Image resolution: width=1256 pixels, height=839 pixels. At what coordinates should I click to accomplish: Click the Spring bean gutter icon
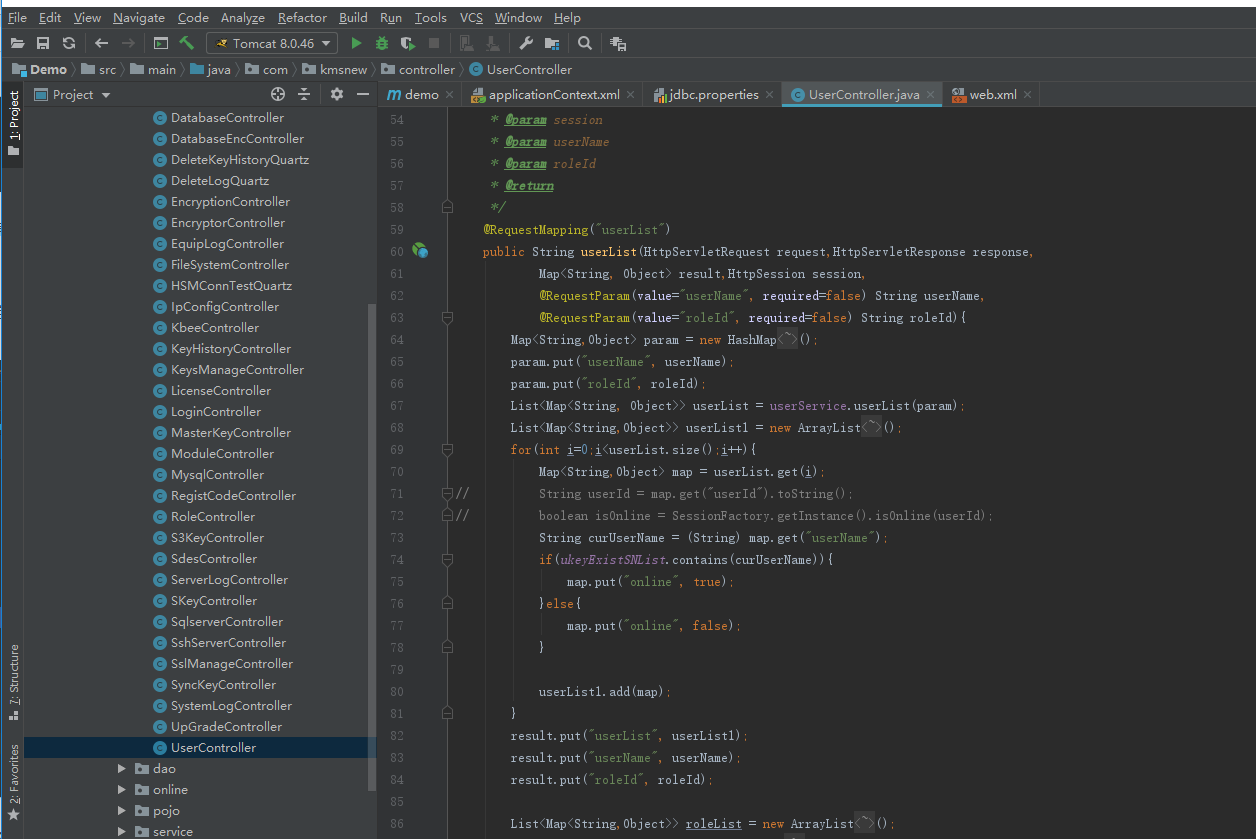[421, 252]
